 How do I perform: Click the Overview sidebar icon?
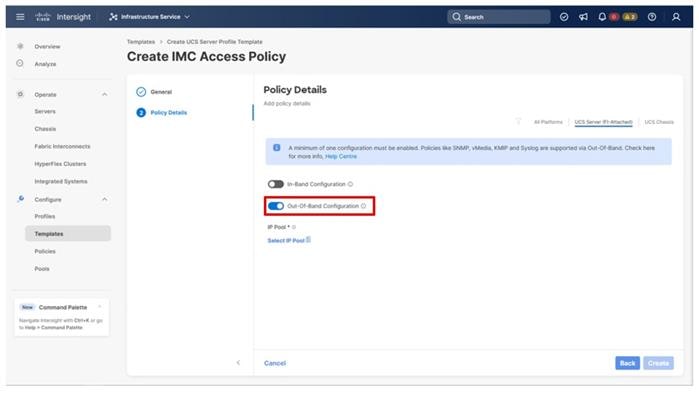point(20,46)
